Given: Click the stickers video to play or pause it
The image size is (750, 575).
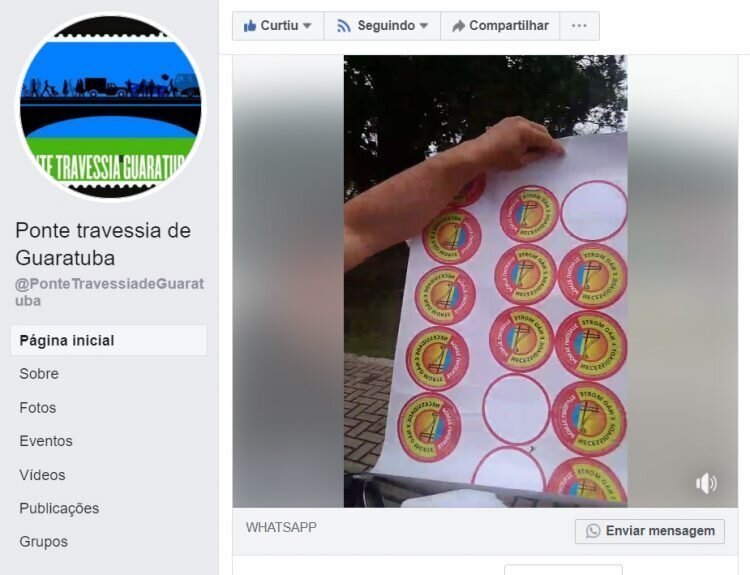Looking at the screenshot, I should [485, 281].
